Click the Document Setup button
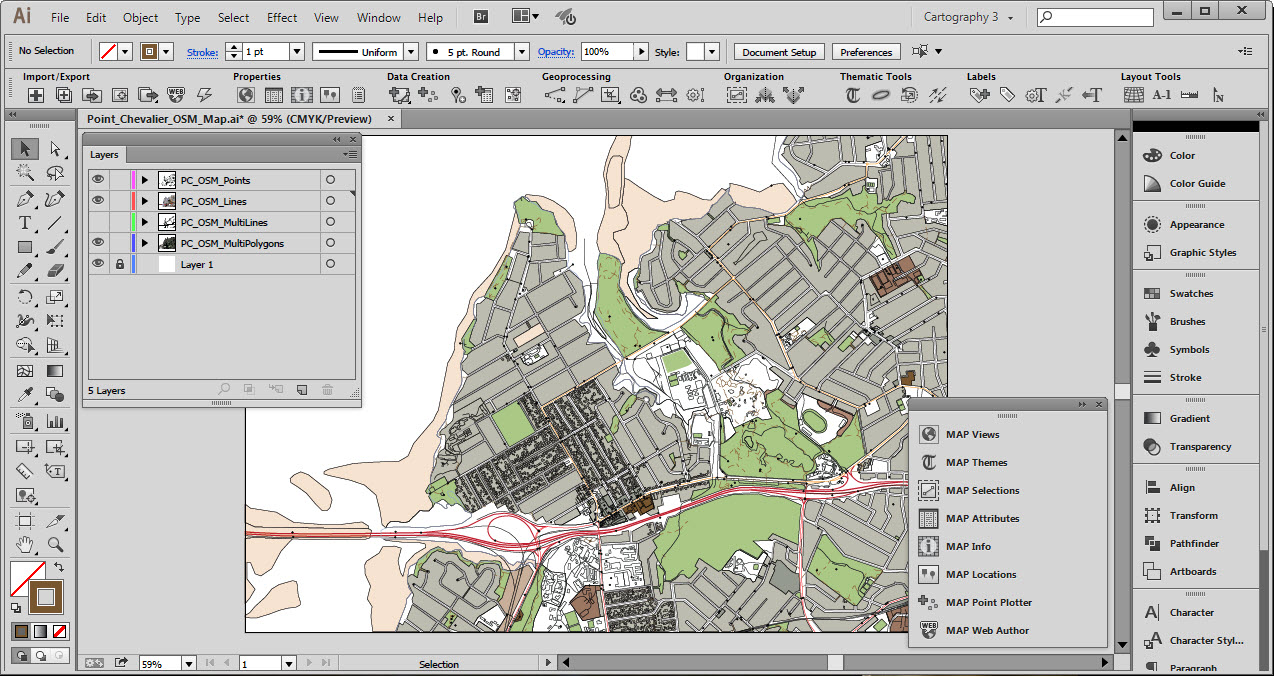Screen dimensions: 1274x676 click(x=779, y=51)
